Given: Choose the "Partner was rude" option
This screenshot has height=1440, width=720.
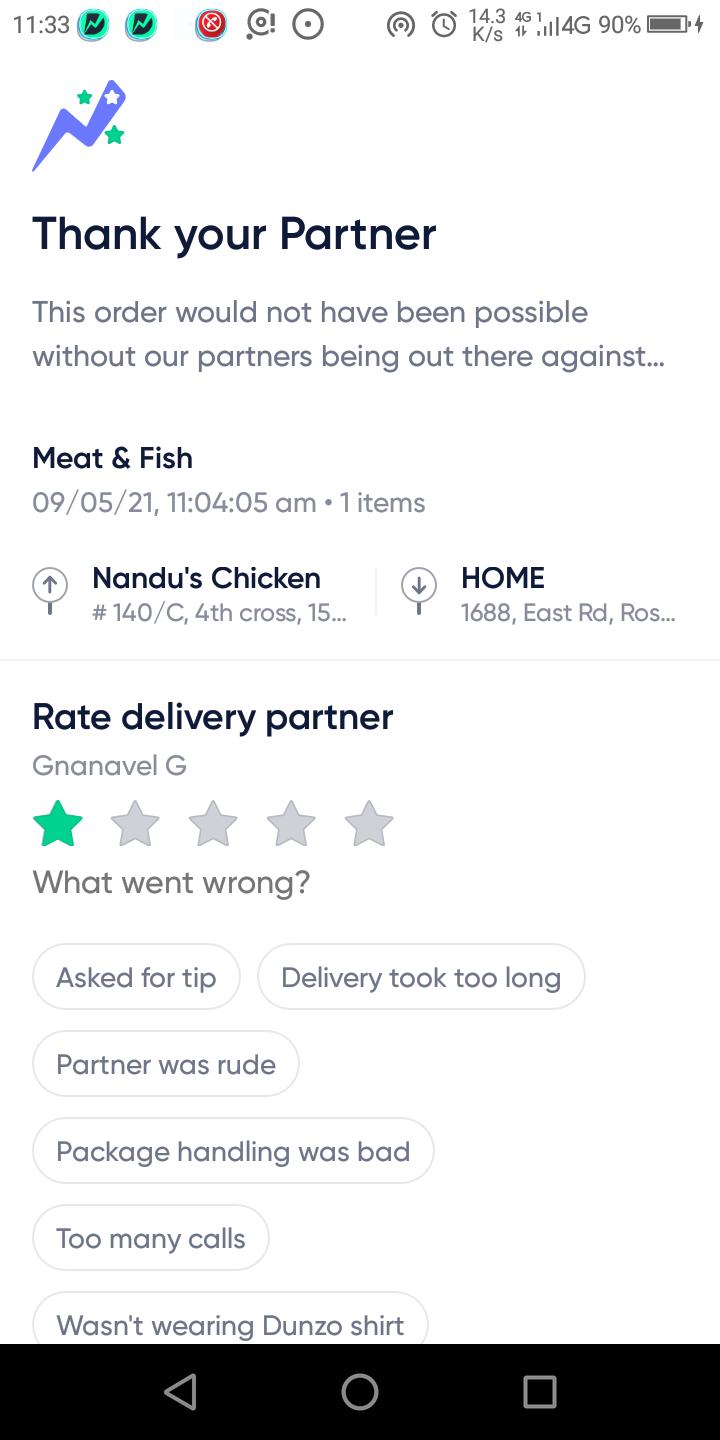Looking at the screenshot, I should point(166,1064).
